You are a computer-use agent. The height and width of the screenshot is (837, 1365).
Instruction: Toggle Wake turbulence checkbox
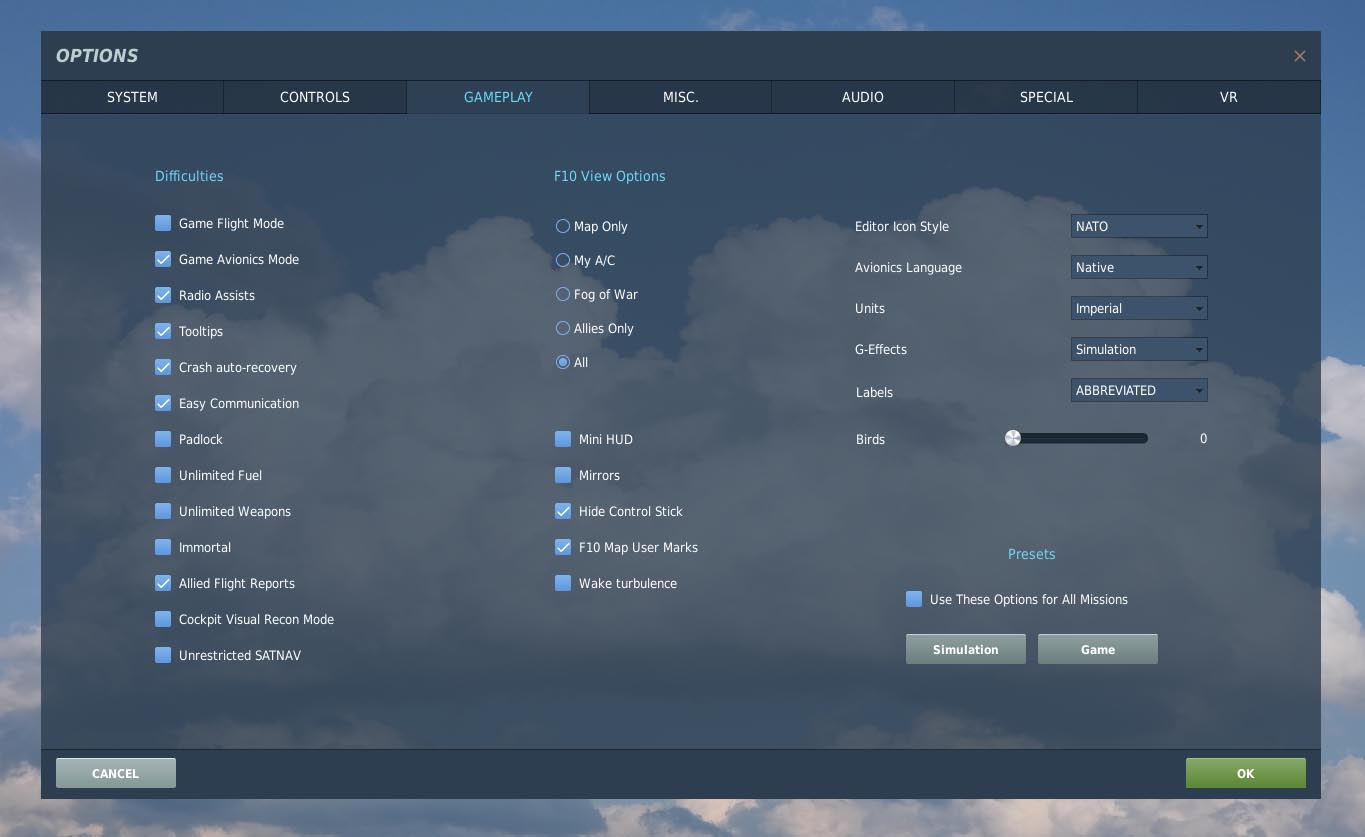563,583
